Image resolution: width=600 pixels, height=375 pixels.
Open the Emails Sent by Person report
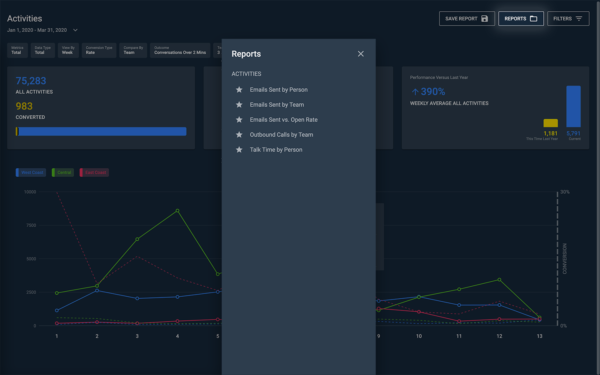click(x=279, y=90)
